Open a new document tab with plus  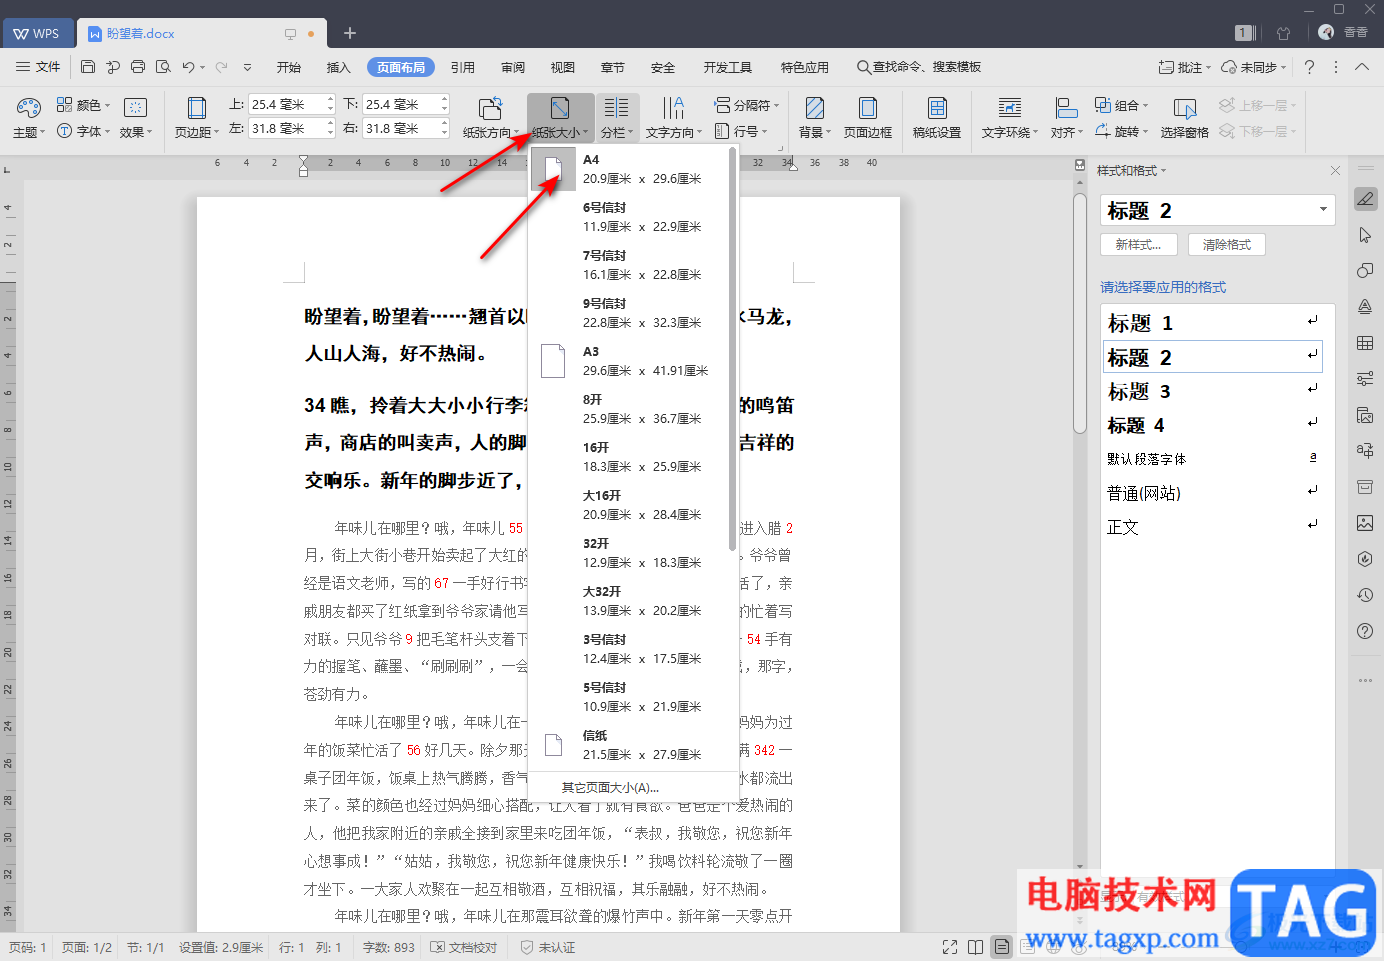click(350, 33)
